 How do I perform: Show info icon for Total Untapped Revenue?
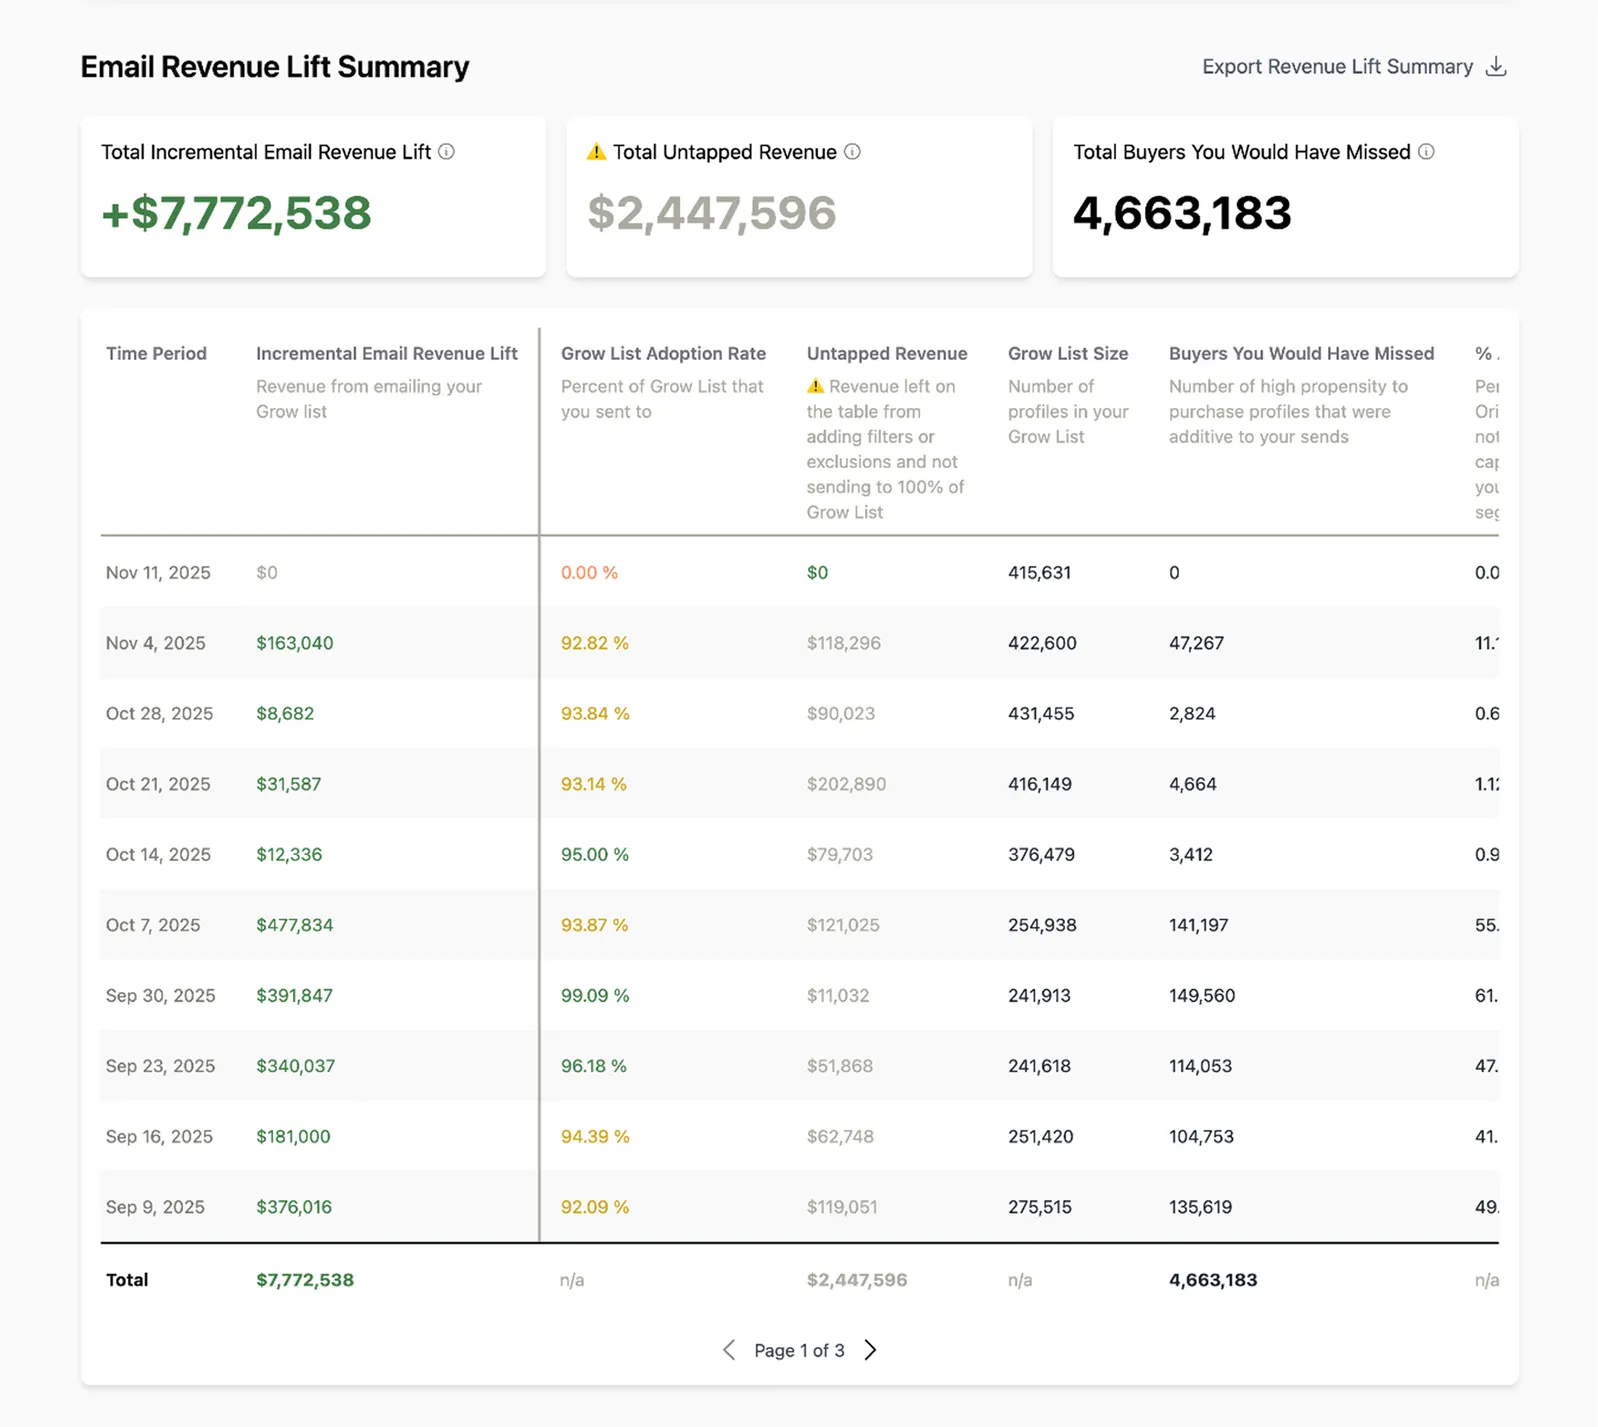click(x=852, y=152)
